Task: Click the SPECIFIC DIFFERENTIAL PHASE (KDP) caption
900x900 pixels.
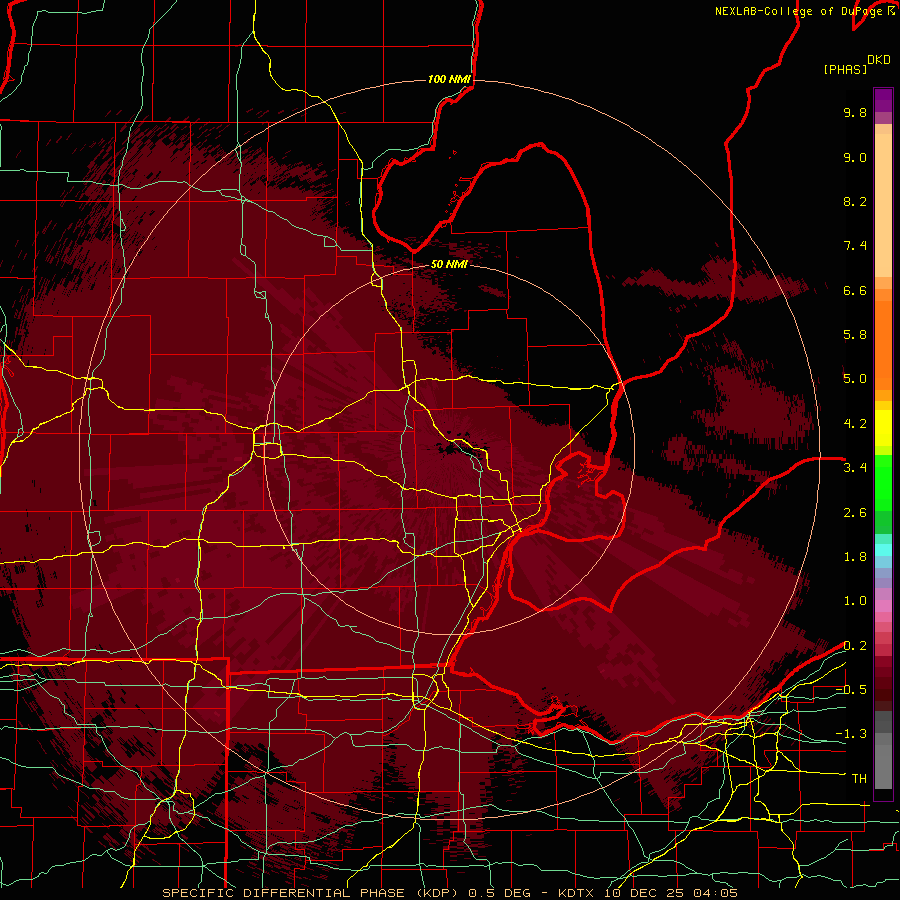Action: [x=312, y=893]
